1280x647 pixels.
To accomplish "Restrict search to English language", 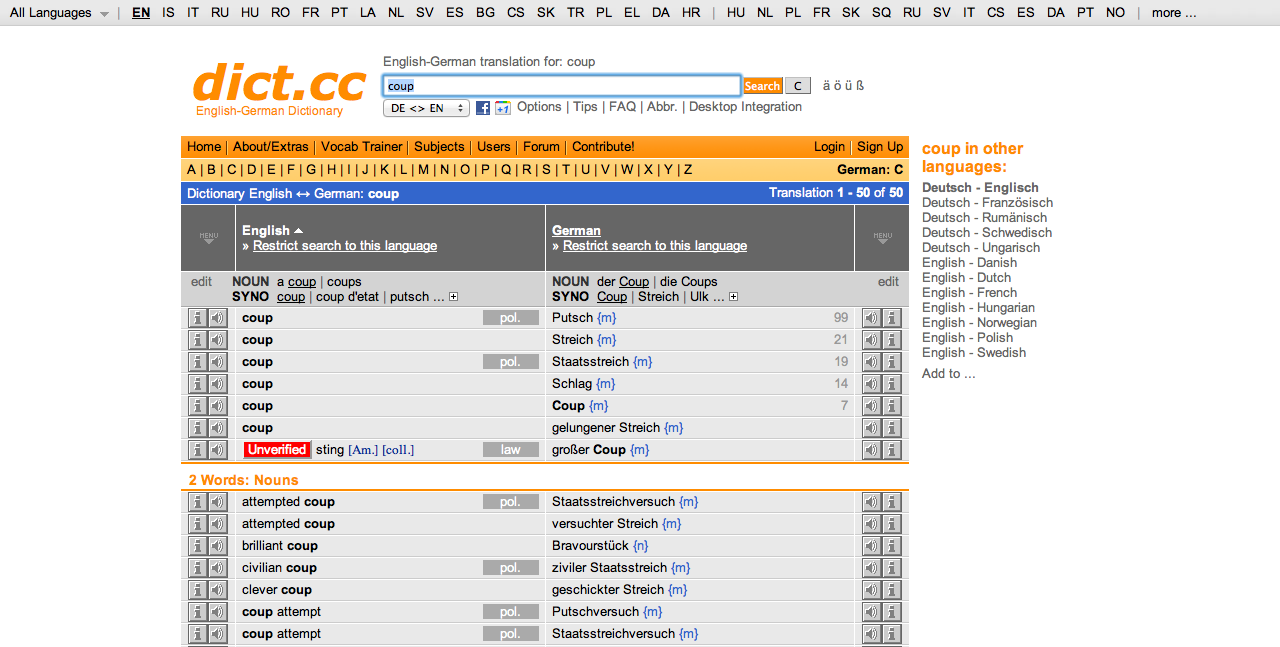I will coord(345,246).
